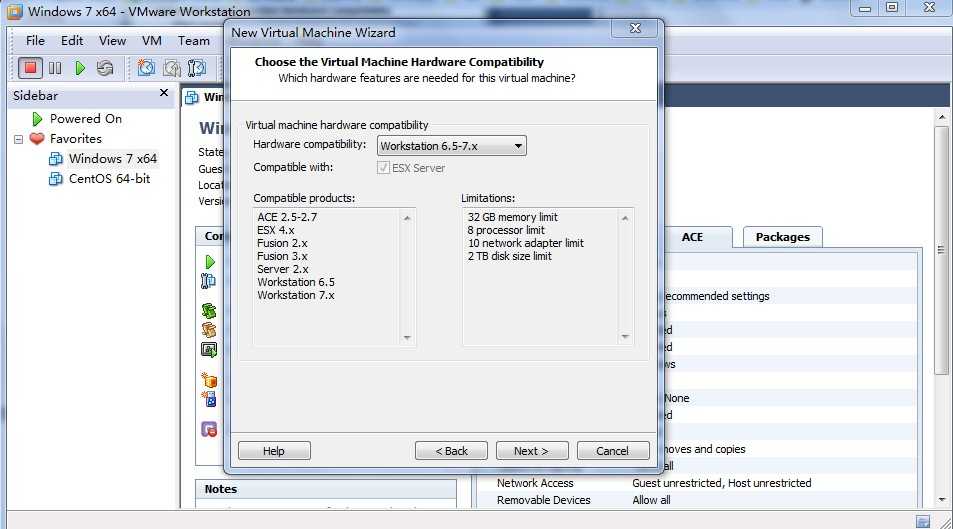This screenshot has height=529, width=953.
Task: Open the Edit menu
Action: coord(72,41)
